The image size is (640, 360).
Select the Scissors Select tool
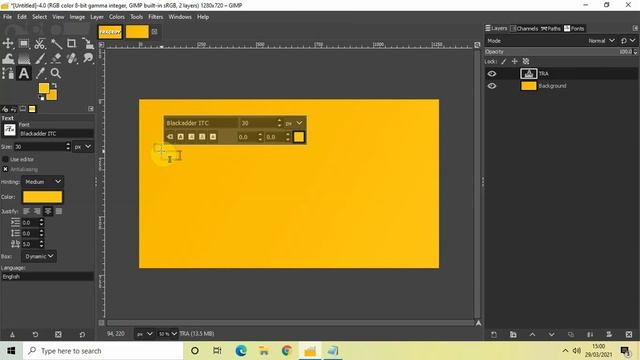pyautogui.click(x=40, y=43)
